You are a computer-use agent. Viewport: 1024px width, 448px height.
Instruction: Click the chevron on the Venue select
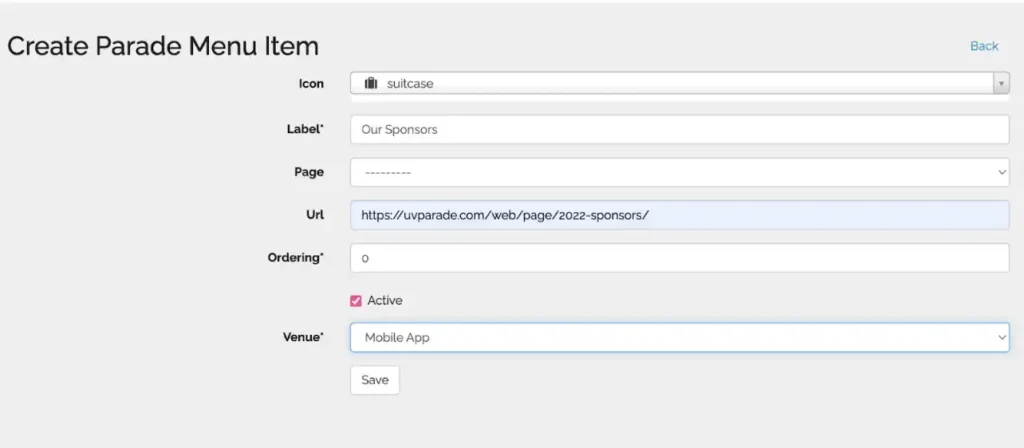click(x=1002, y=338)
